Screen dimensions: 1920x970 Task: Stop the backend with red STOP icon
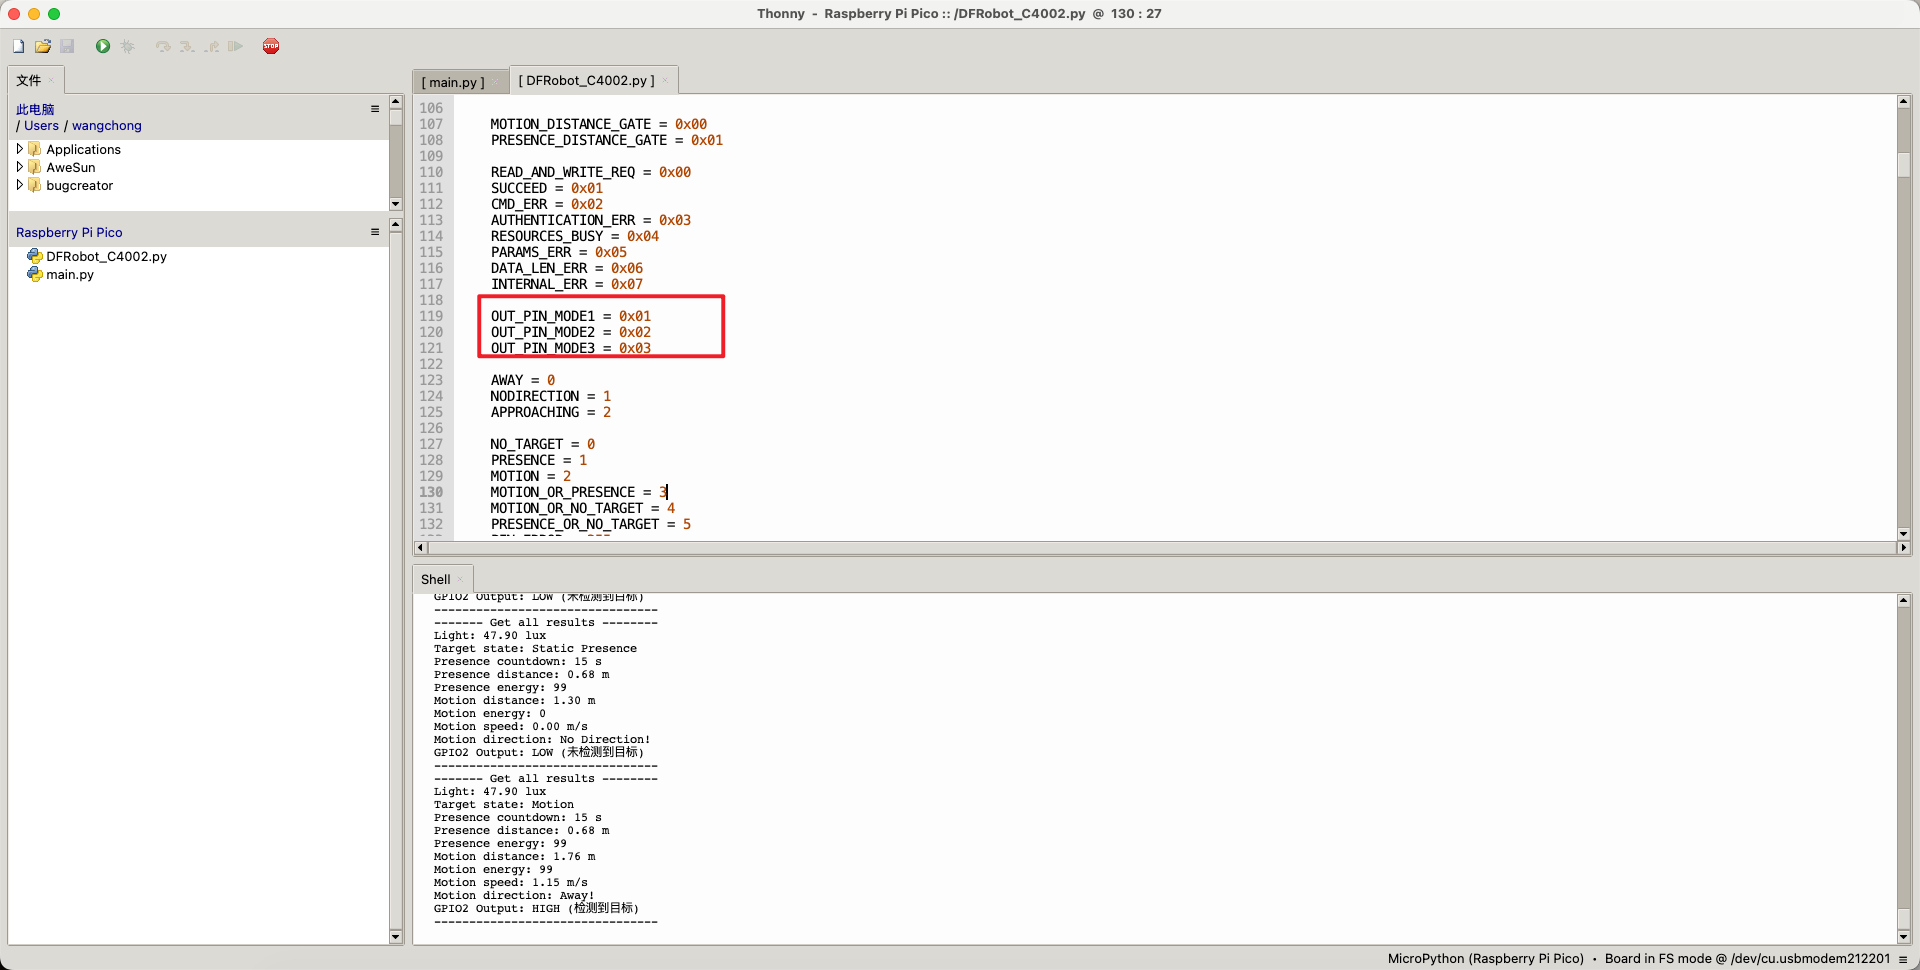271,46
